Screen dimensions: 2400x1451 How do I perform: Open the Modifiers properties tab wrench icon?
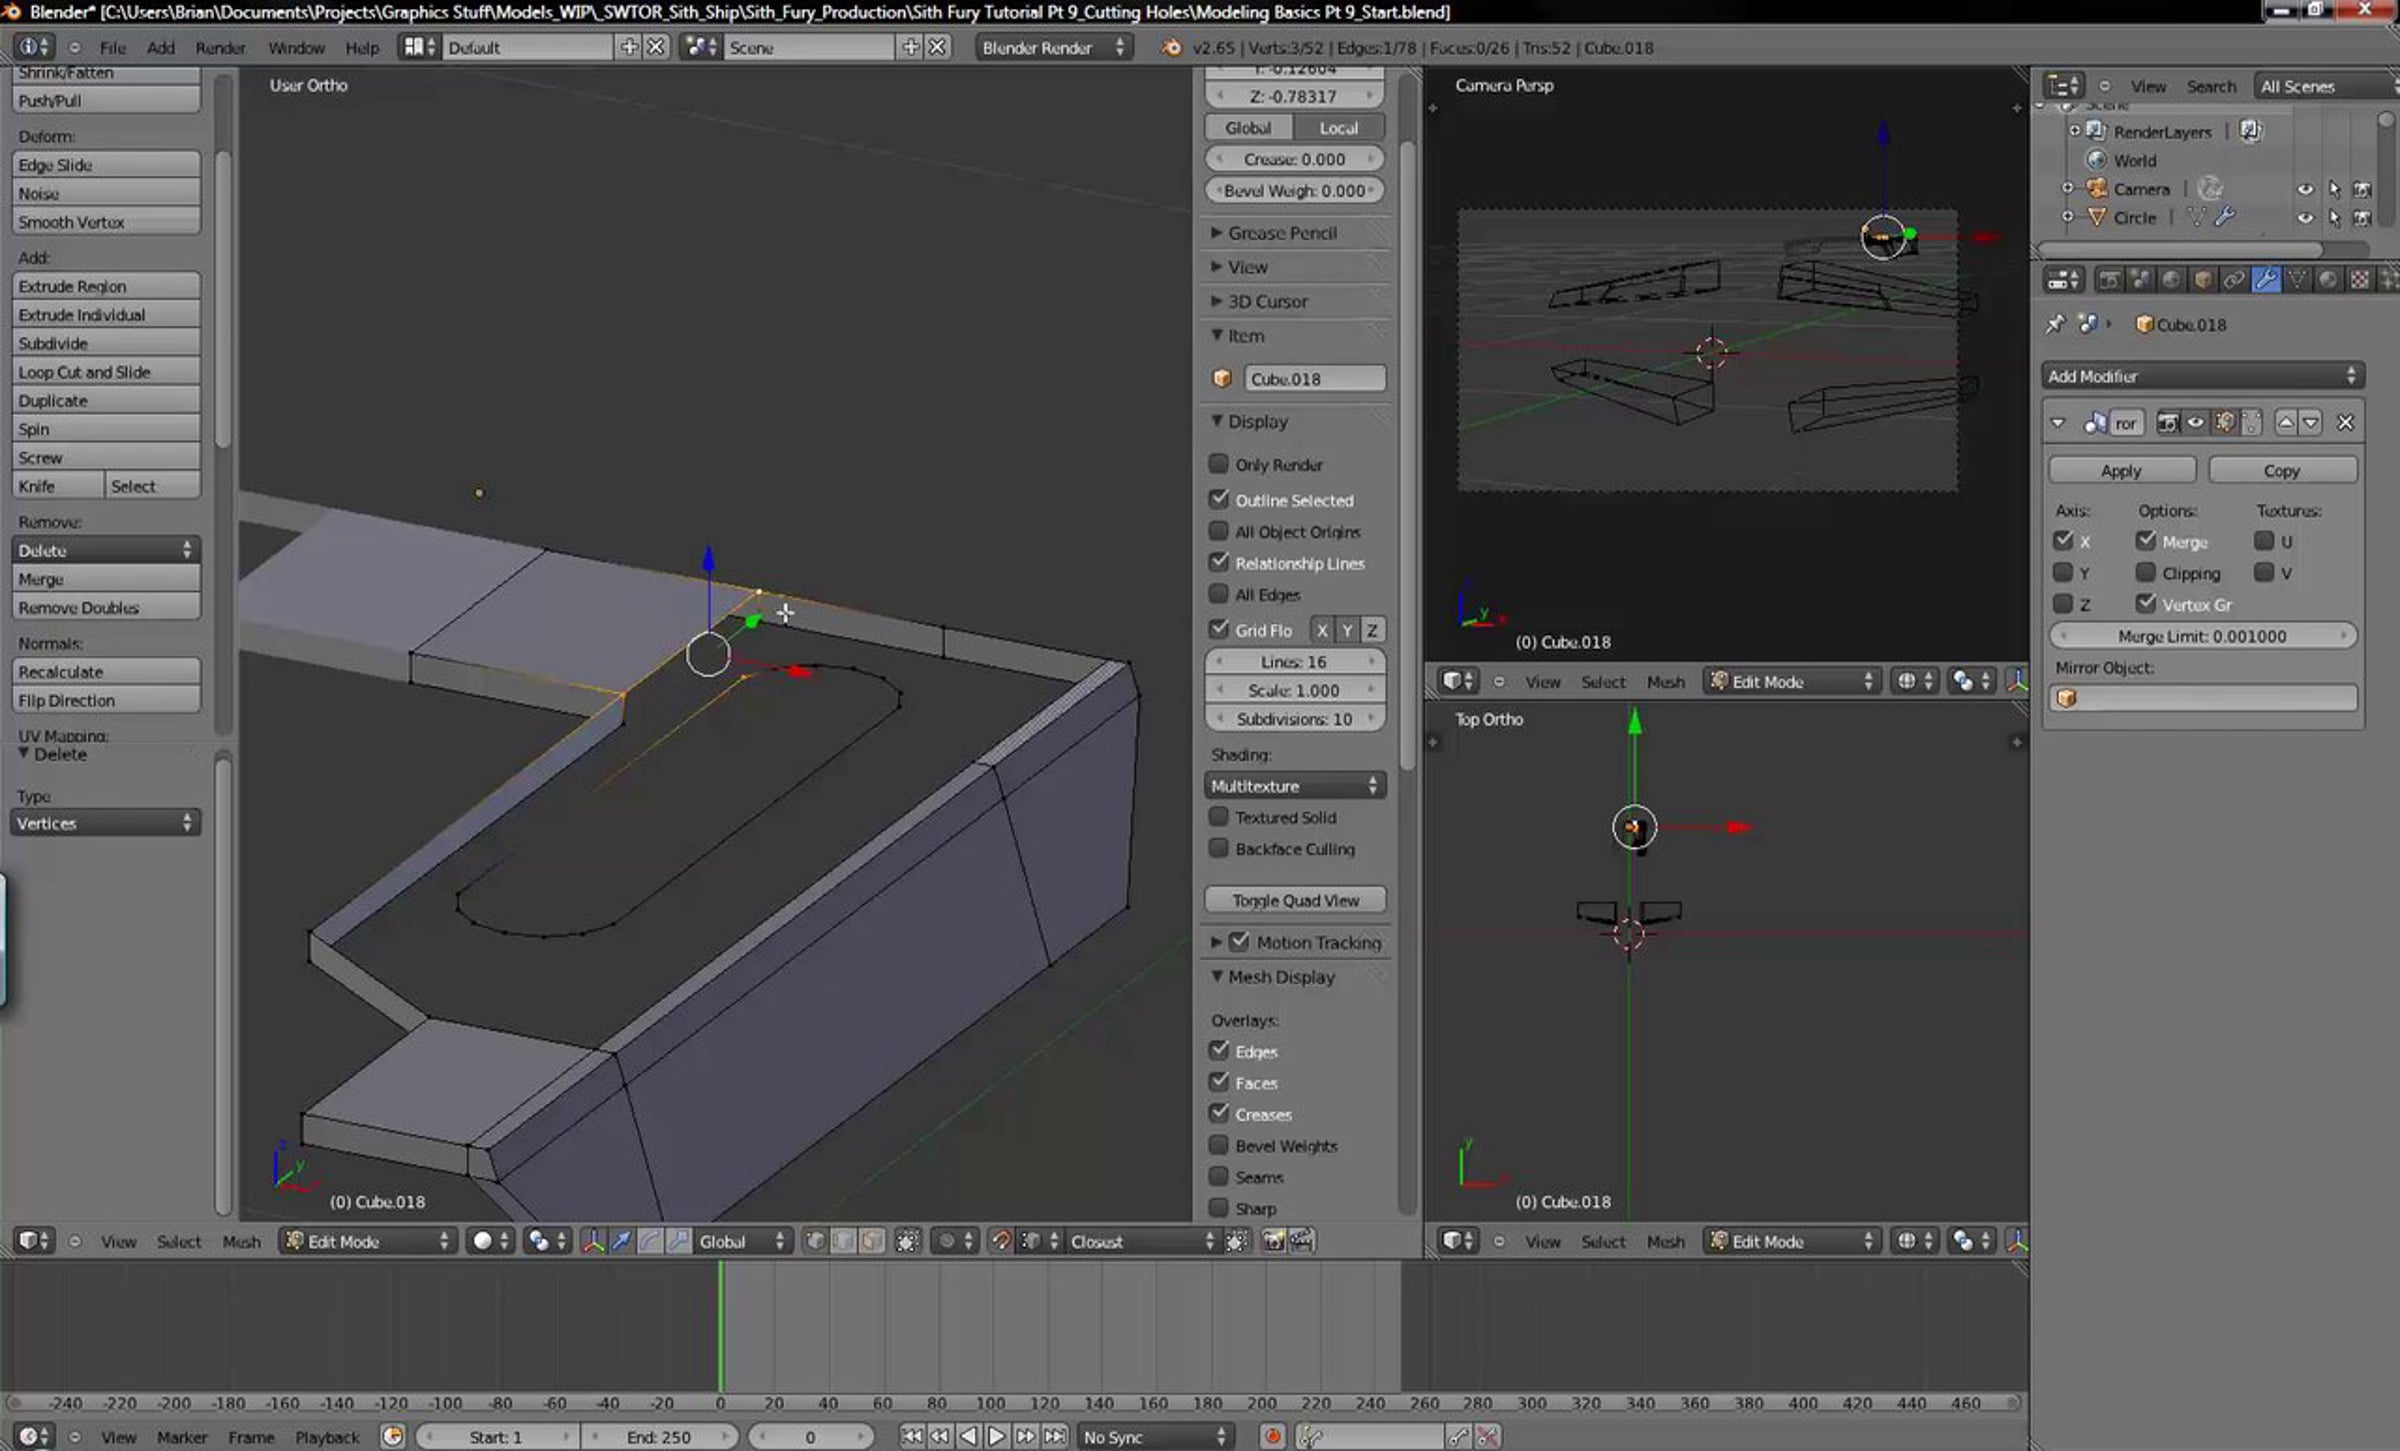click(x=2266, y=280)
